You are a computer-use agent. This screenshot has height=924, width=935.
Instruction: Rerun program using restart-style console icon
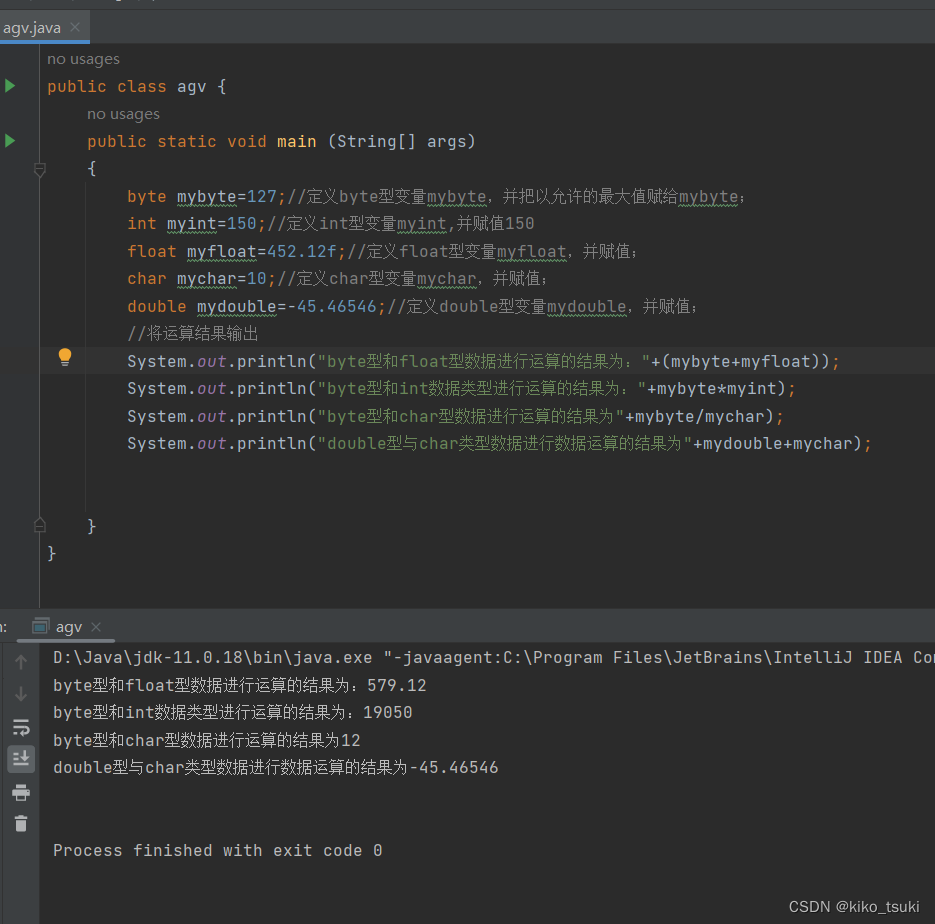coord(20,727)
